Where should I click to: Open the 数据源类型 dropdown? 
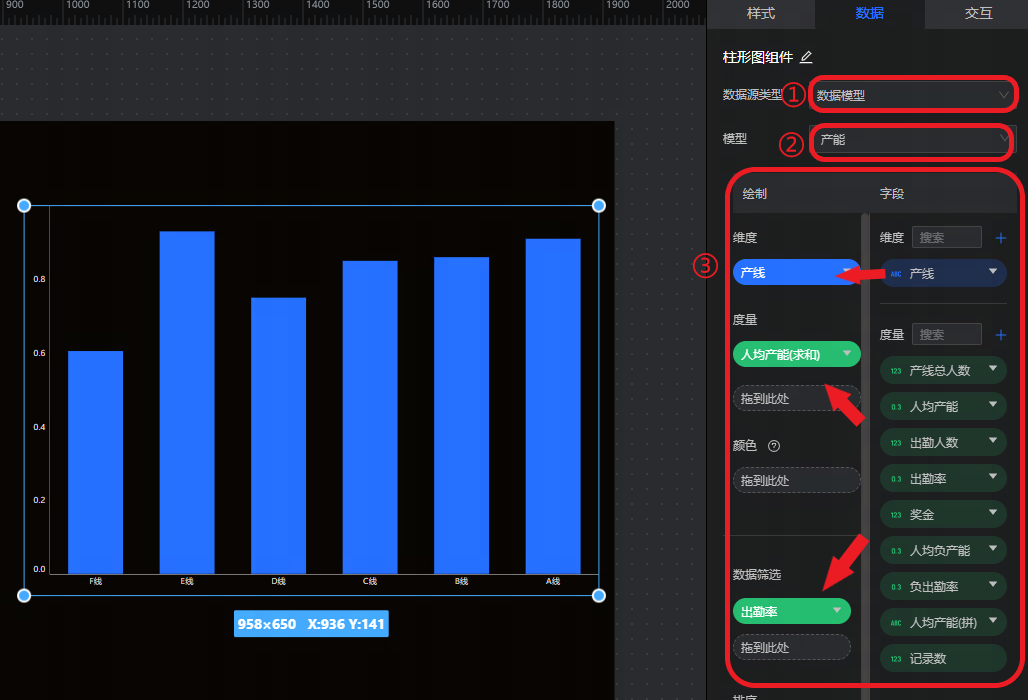pos(912,95)
